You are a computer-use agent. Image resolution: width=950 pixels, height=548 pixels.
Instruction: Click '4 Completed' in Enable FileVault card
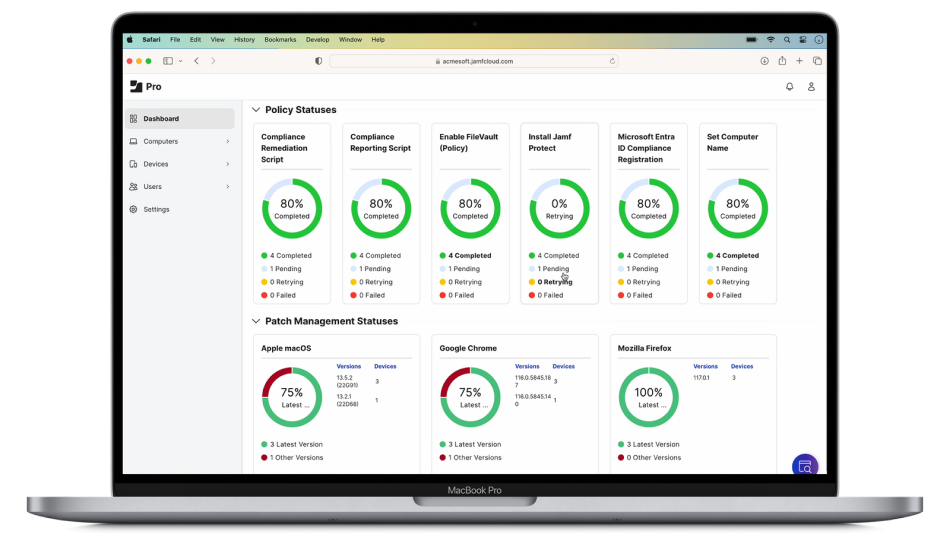click(465, 256)
